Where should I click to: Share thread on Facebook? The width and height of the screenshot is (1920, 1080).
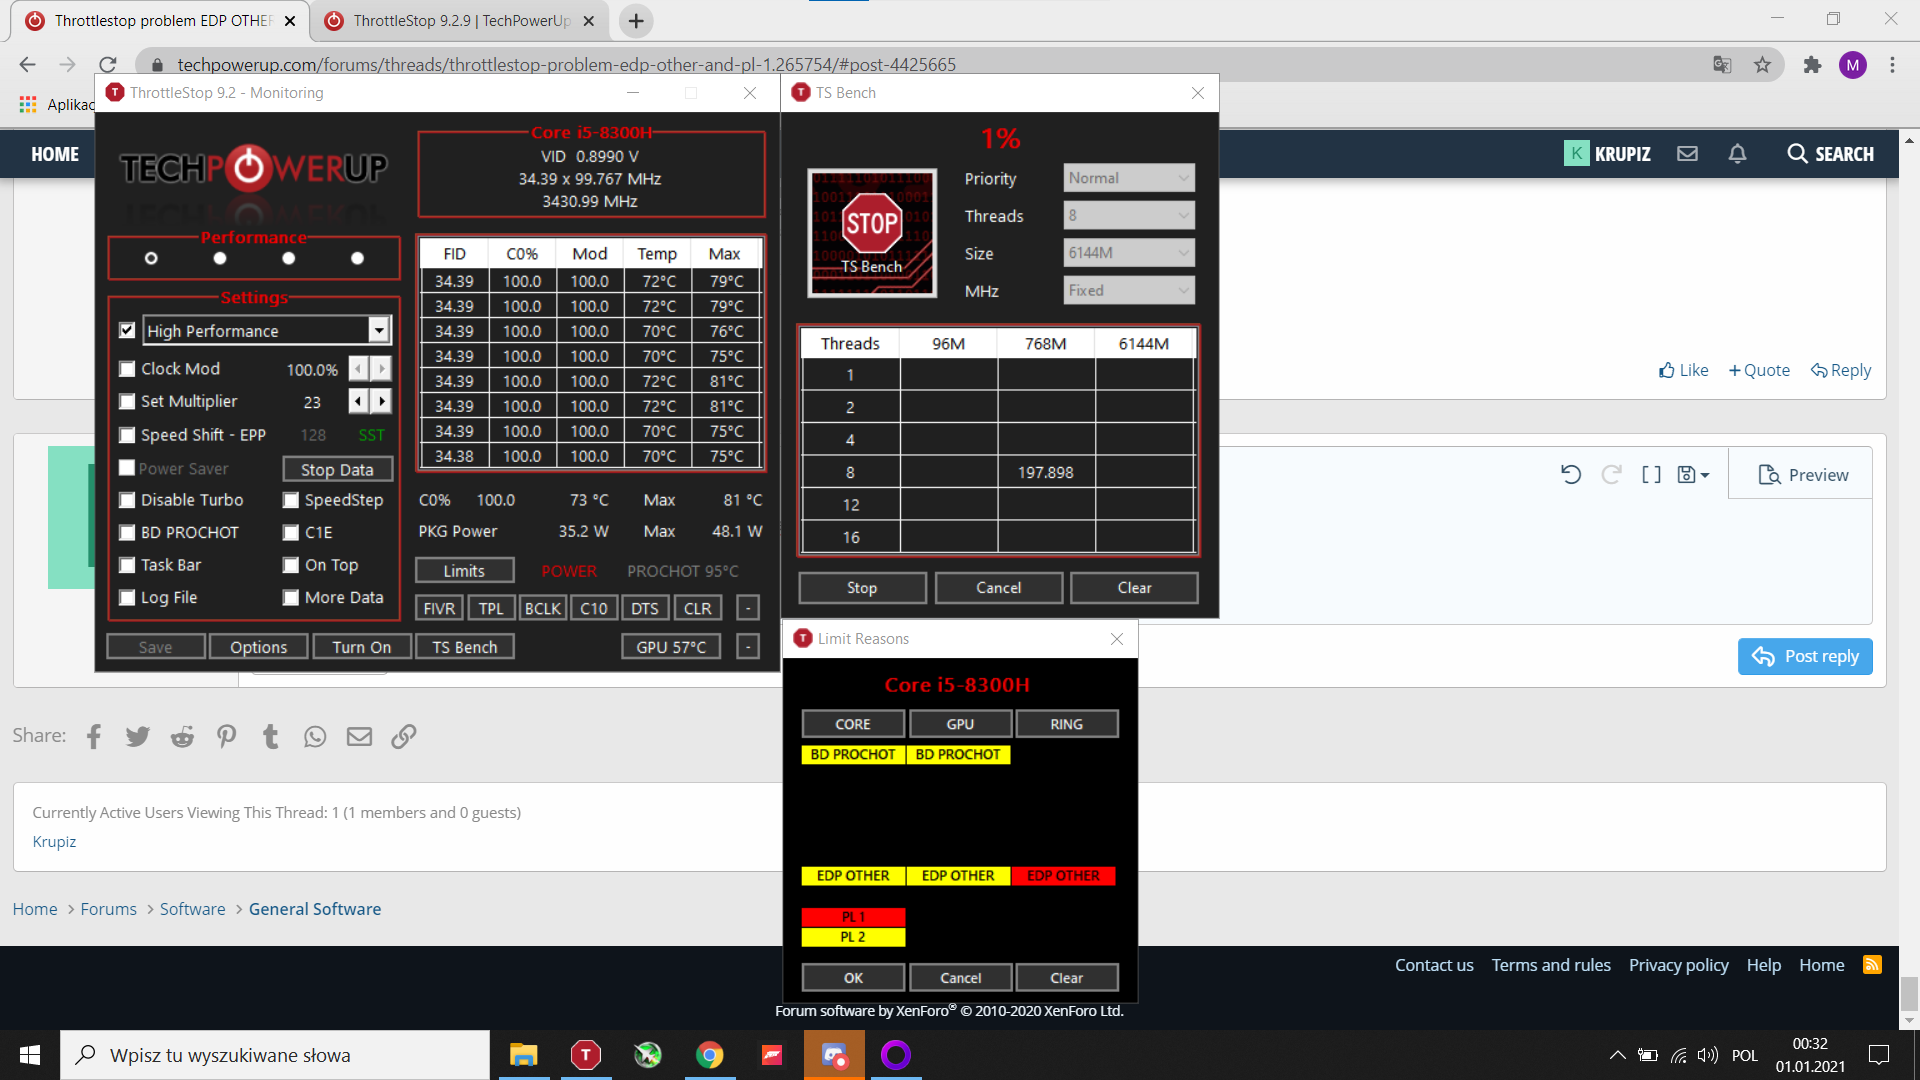click(94, 737)
